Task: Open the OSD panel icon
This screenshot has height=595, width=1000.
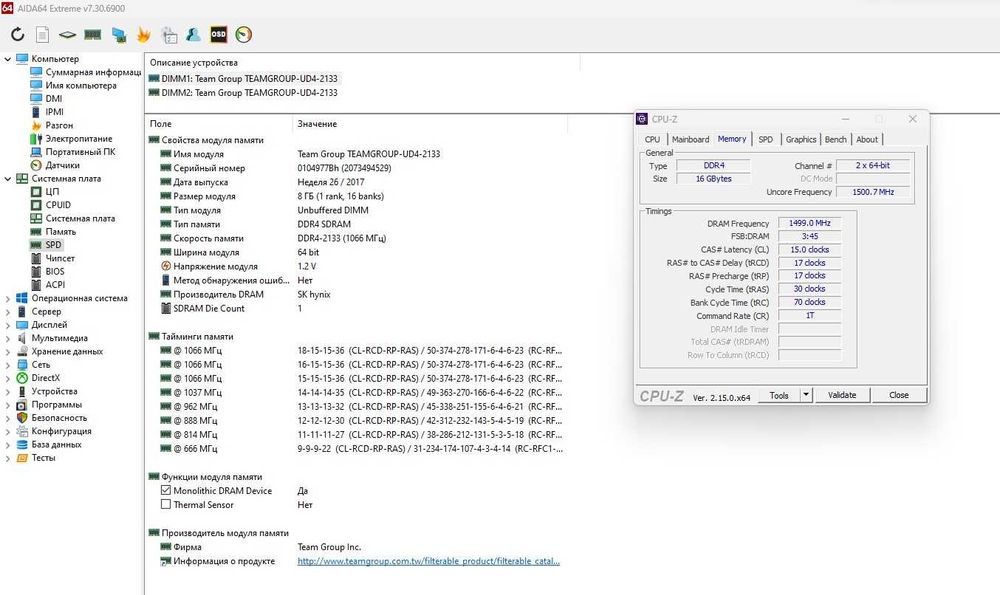Action: [218, 34]
